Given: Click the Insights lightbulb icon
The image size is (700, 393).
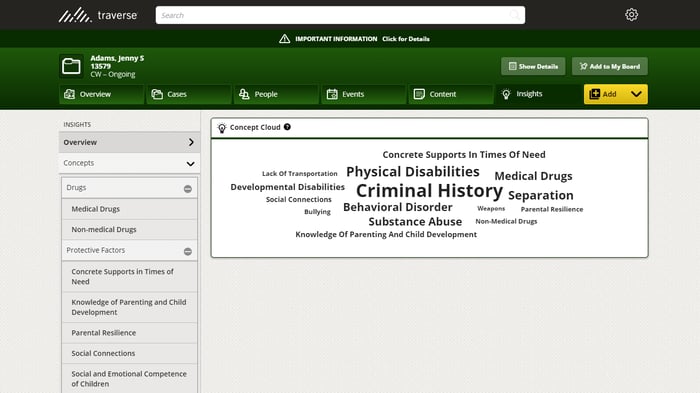Looking at the screenshot, I should pos(506,94).
